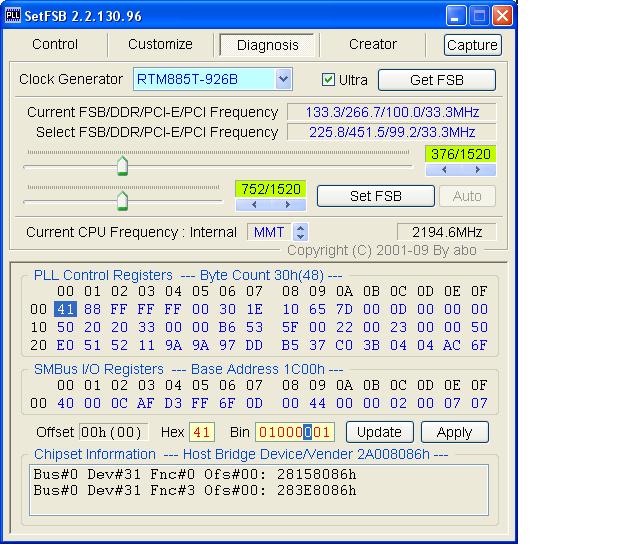The height and width of the screenshot is (544, 640).
Task: Click the Set FSB button
Action: tap(376, 196)
